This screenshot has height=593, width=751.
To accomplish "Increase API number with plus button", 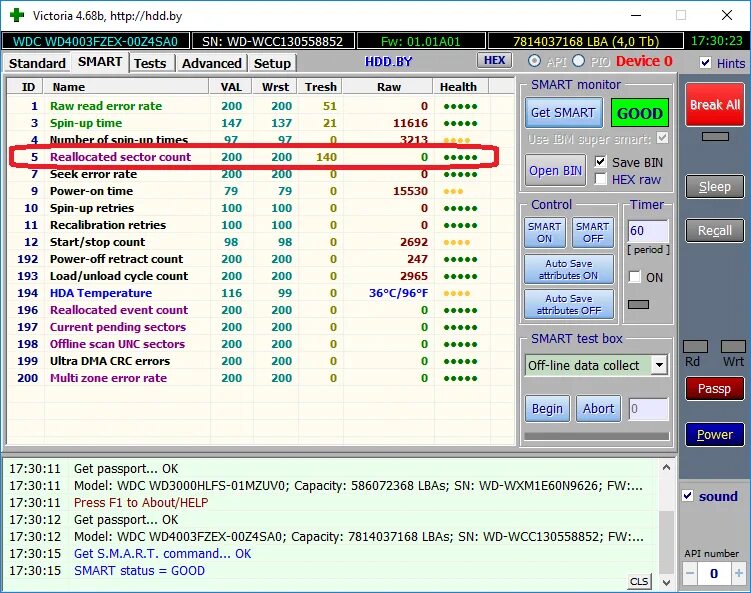I will (x=738, y=573).
